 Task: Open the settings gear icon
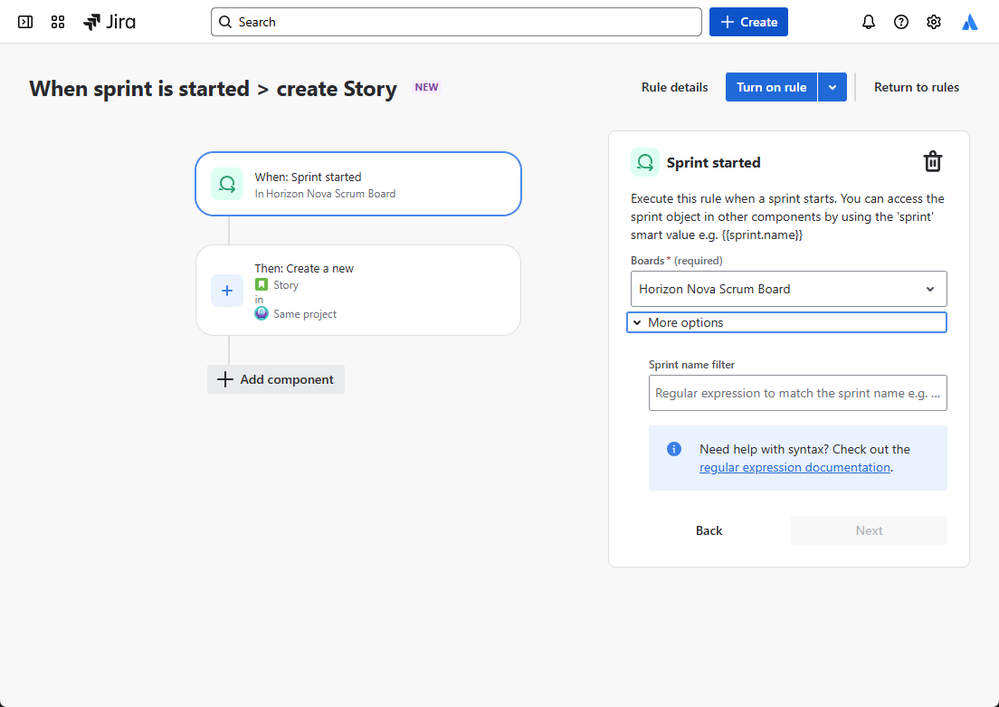click(934, 22)
